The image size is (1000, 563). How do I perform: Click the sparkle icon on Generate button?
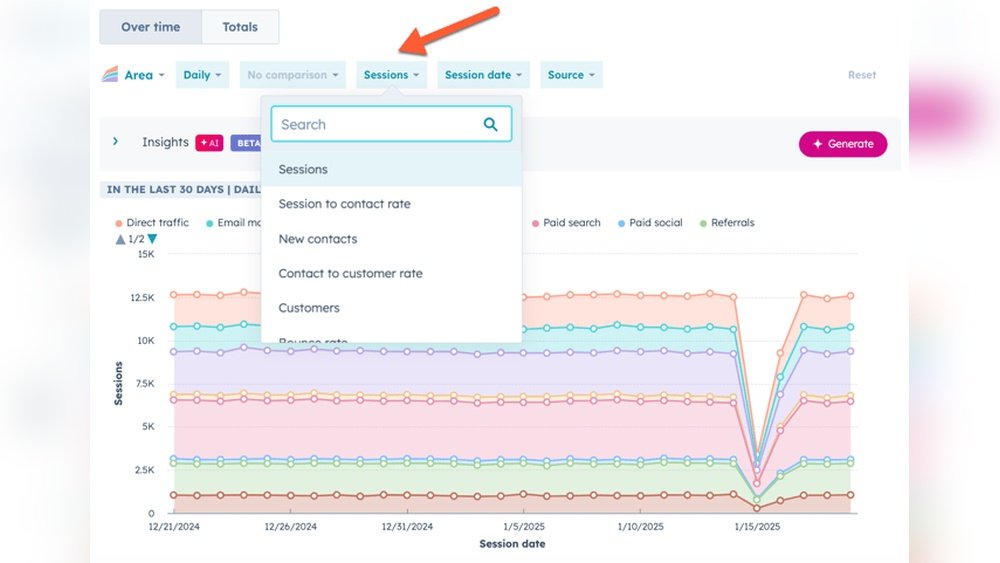click(x=817, y=144)
